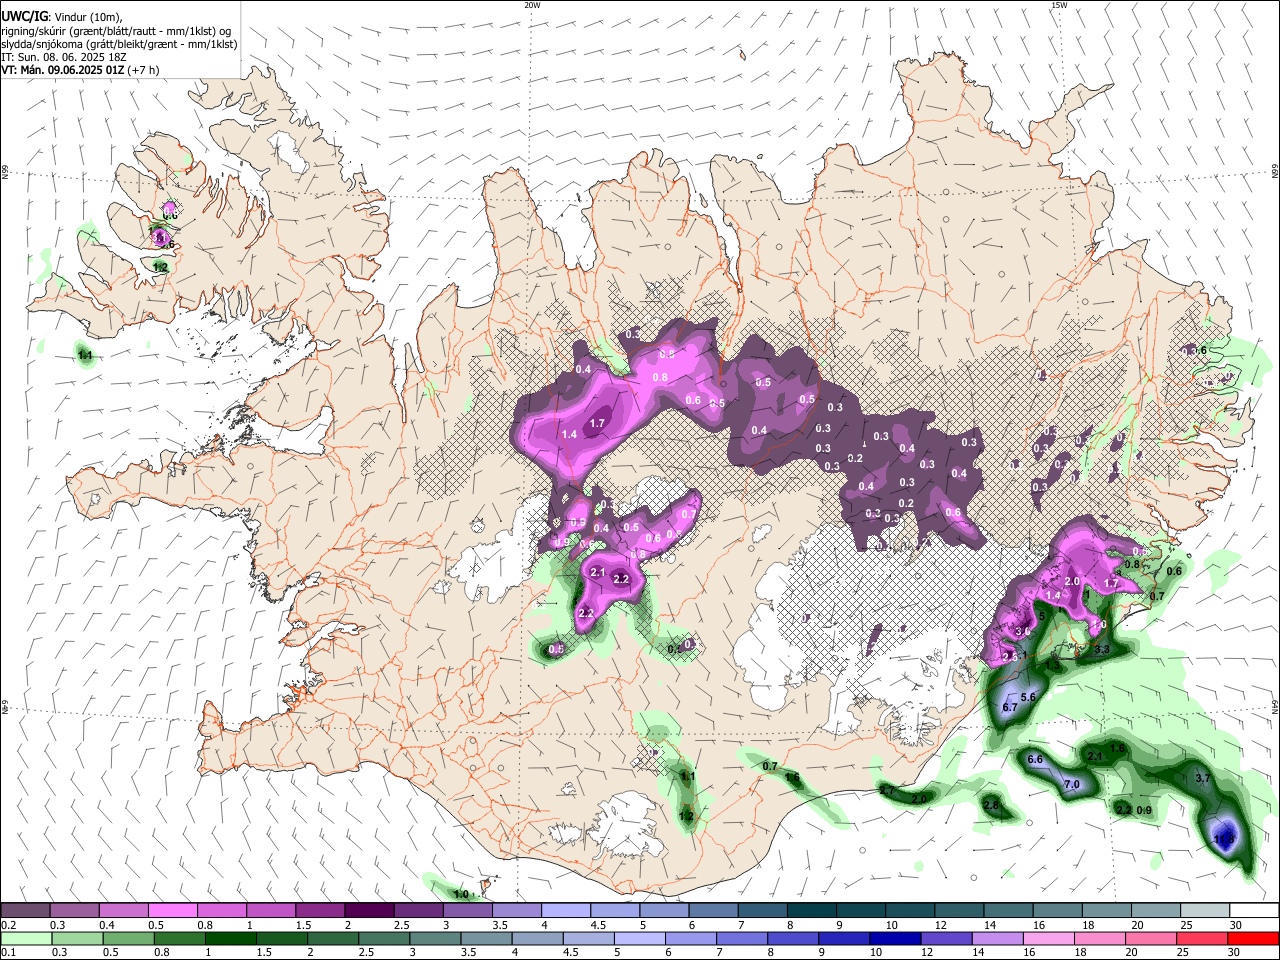Click the 7.0 rainfall value on the map

click(x=1071, y=785)
